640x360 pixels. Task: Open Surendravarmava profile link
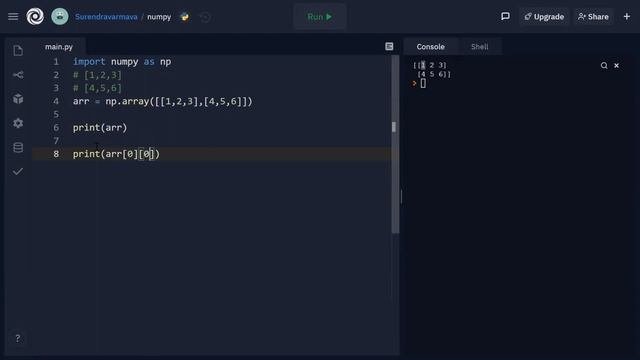(x=106, y=17)
